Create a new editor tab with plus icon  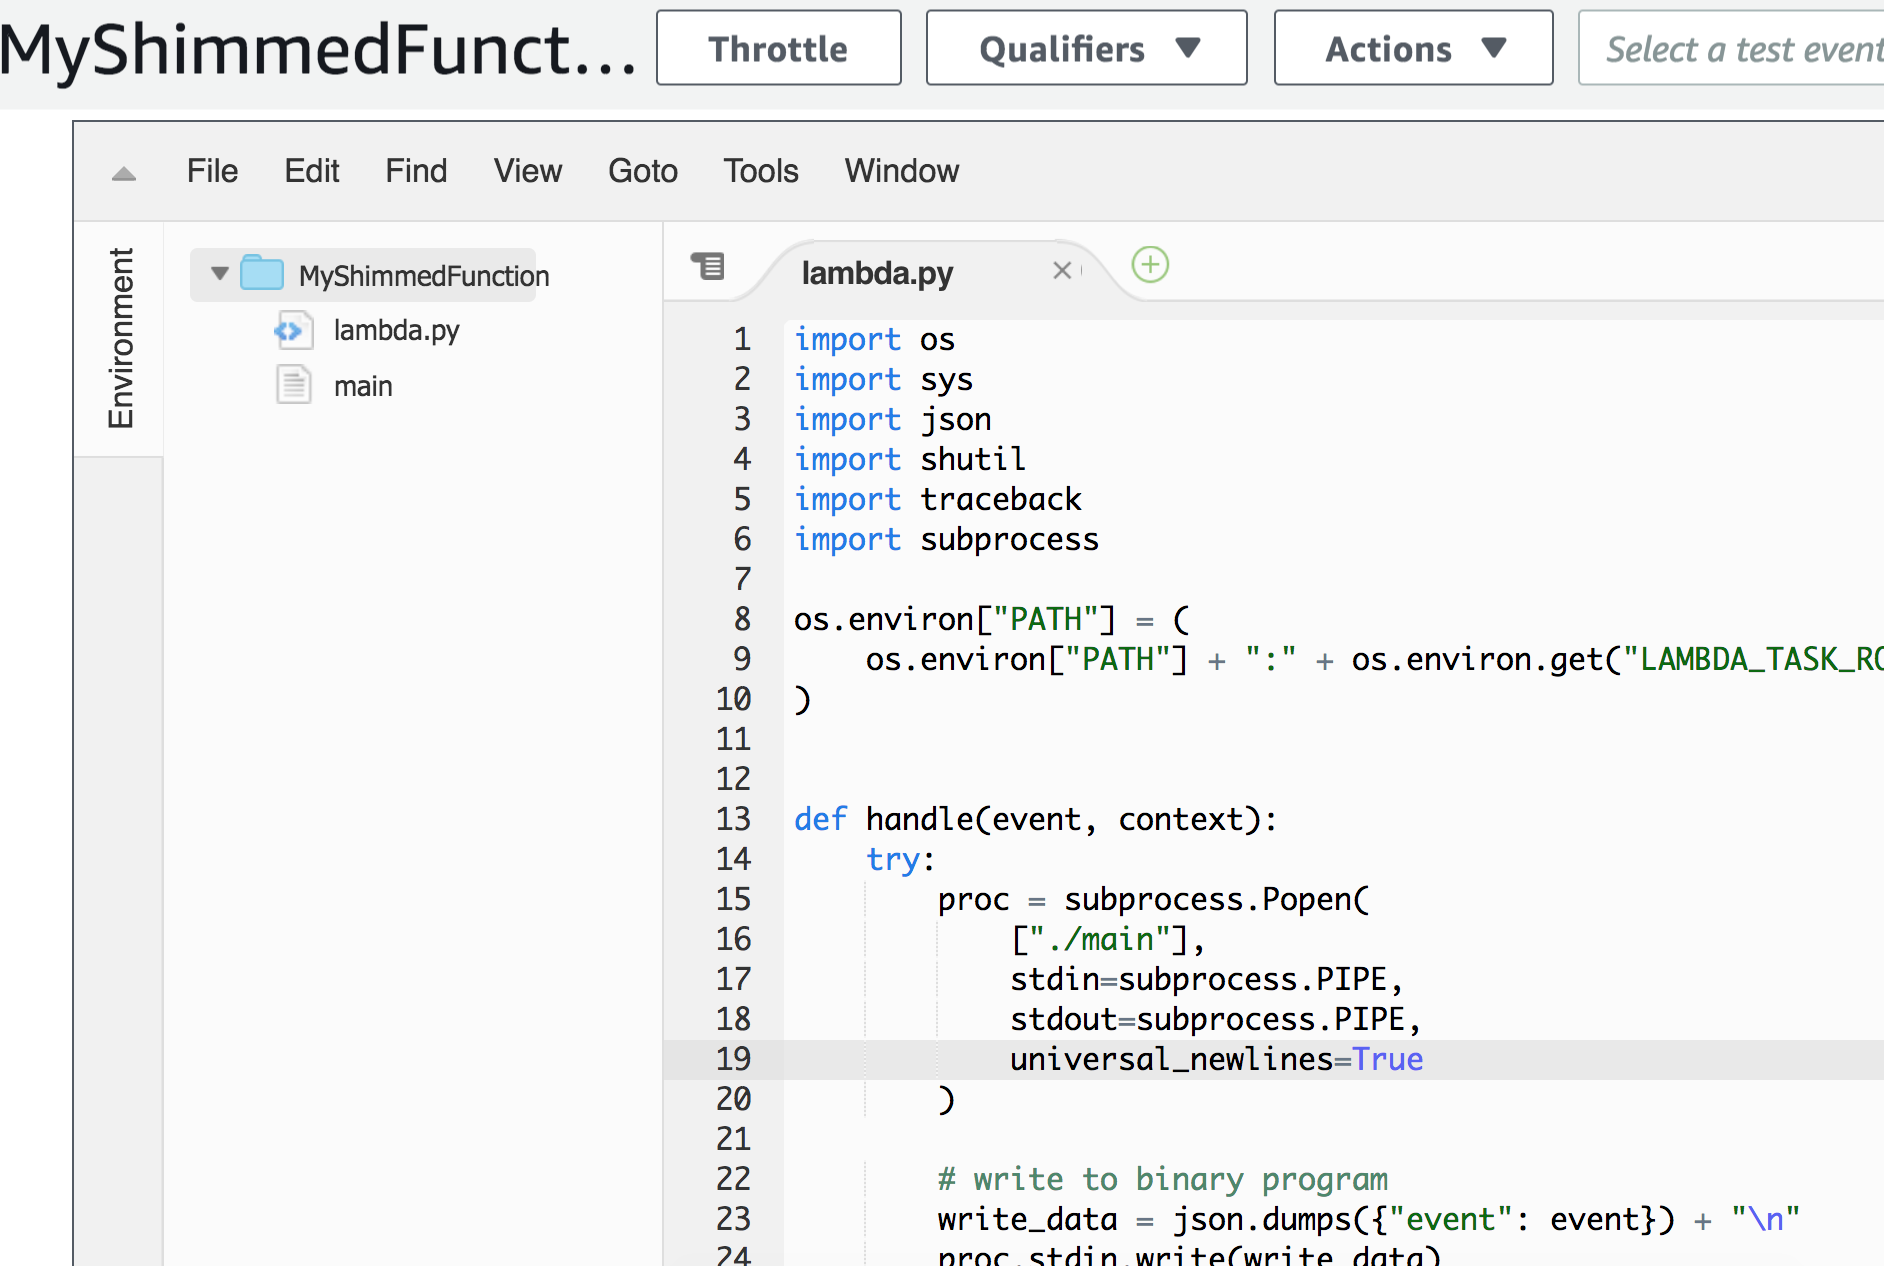point(1149,265)
